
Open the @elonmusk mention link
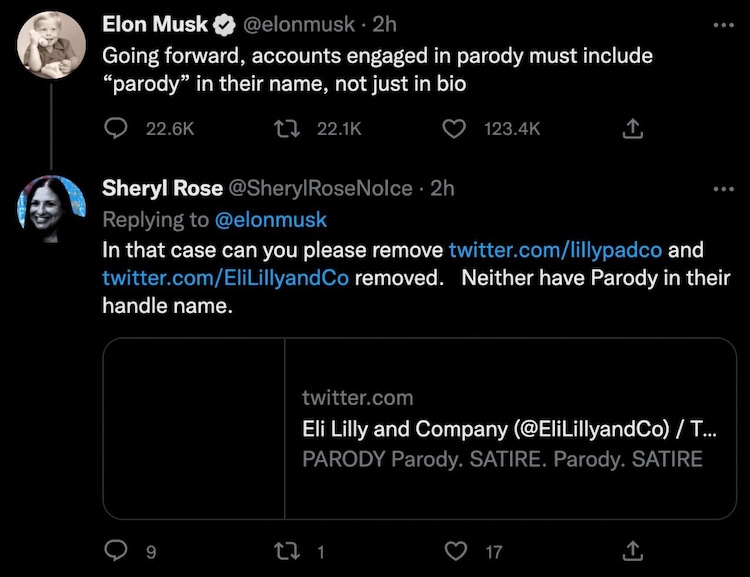[x=269, y=219]
